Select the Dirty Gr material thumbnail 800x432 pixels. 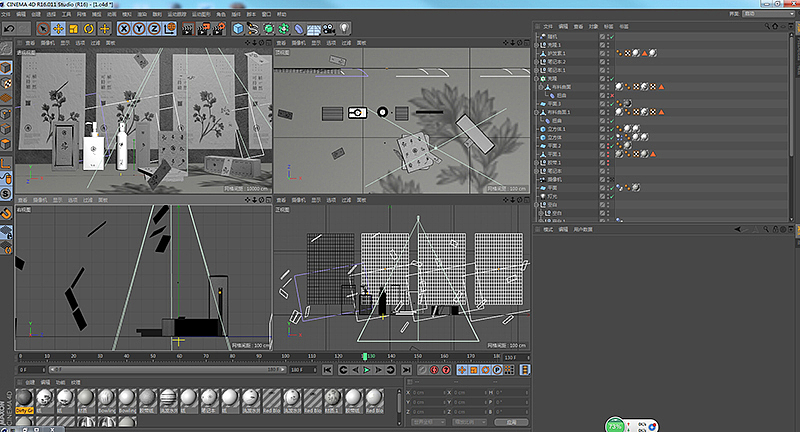[24, 398]
